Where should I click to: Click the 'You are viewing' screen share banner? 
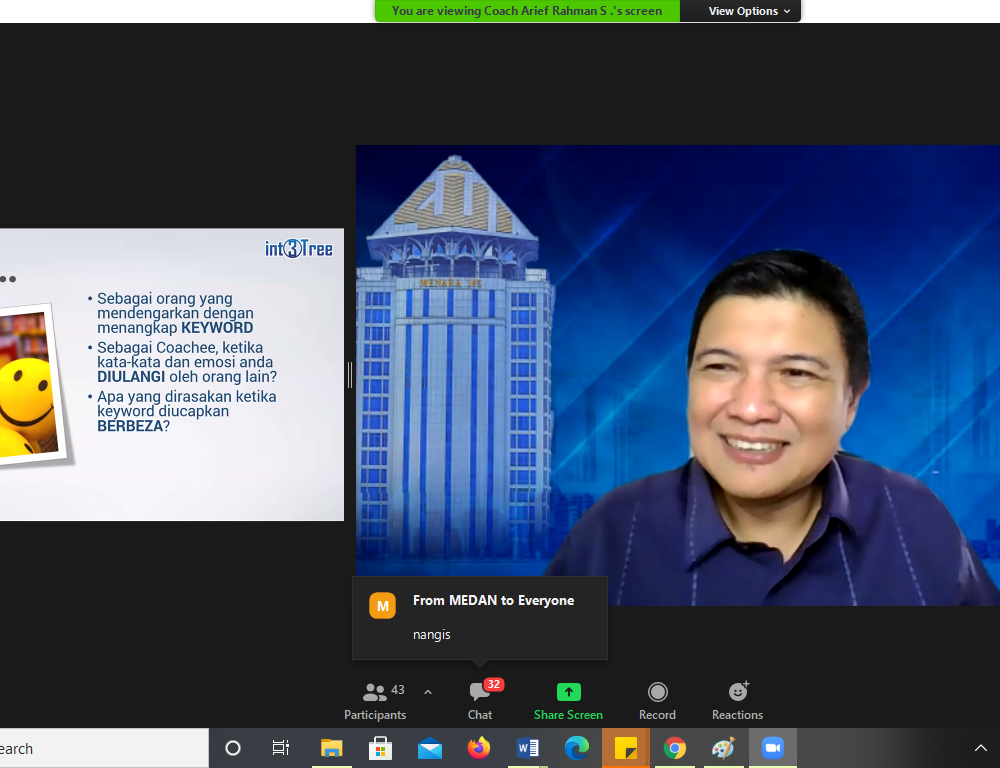[x=527, y=11]
